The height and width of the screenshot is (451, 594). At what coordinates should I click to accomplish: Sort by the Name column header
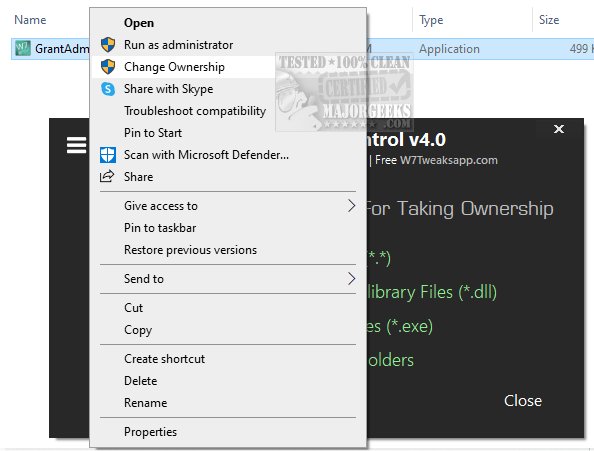[x=30, y=20]
